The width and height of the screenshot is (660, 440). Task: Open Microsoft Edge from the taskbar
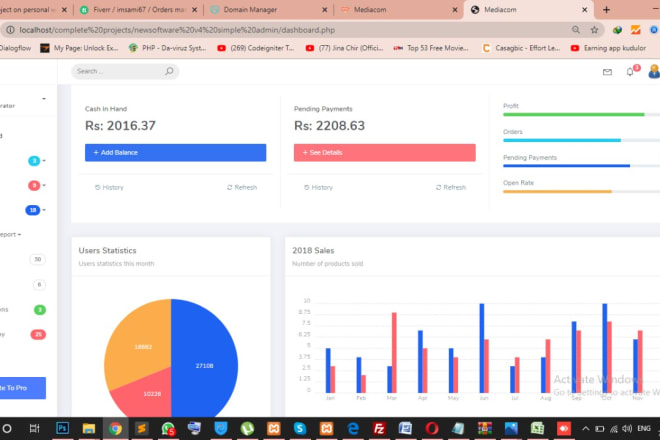click(353, 429)
